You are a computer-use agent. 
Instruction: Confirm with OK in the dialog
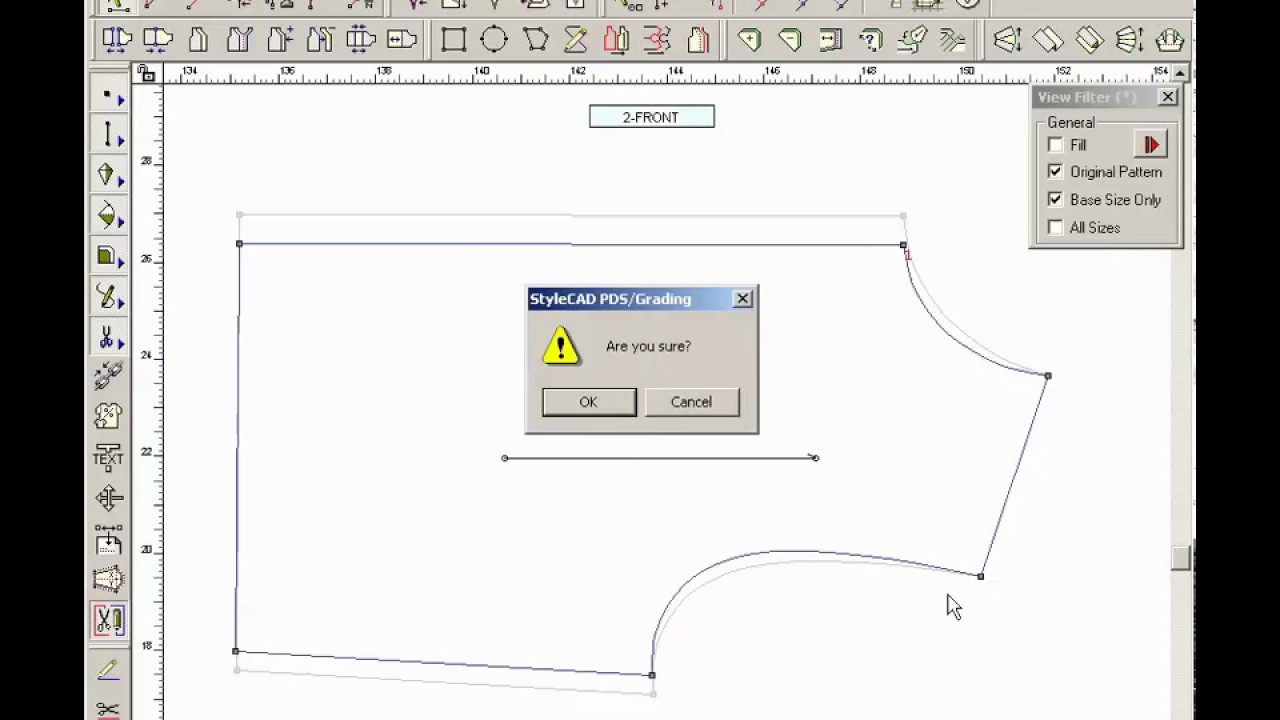(588, 402)
